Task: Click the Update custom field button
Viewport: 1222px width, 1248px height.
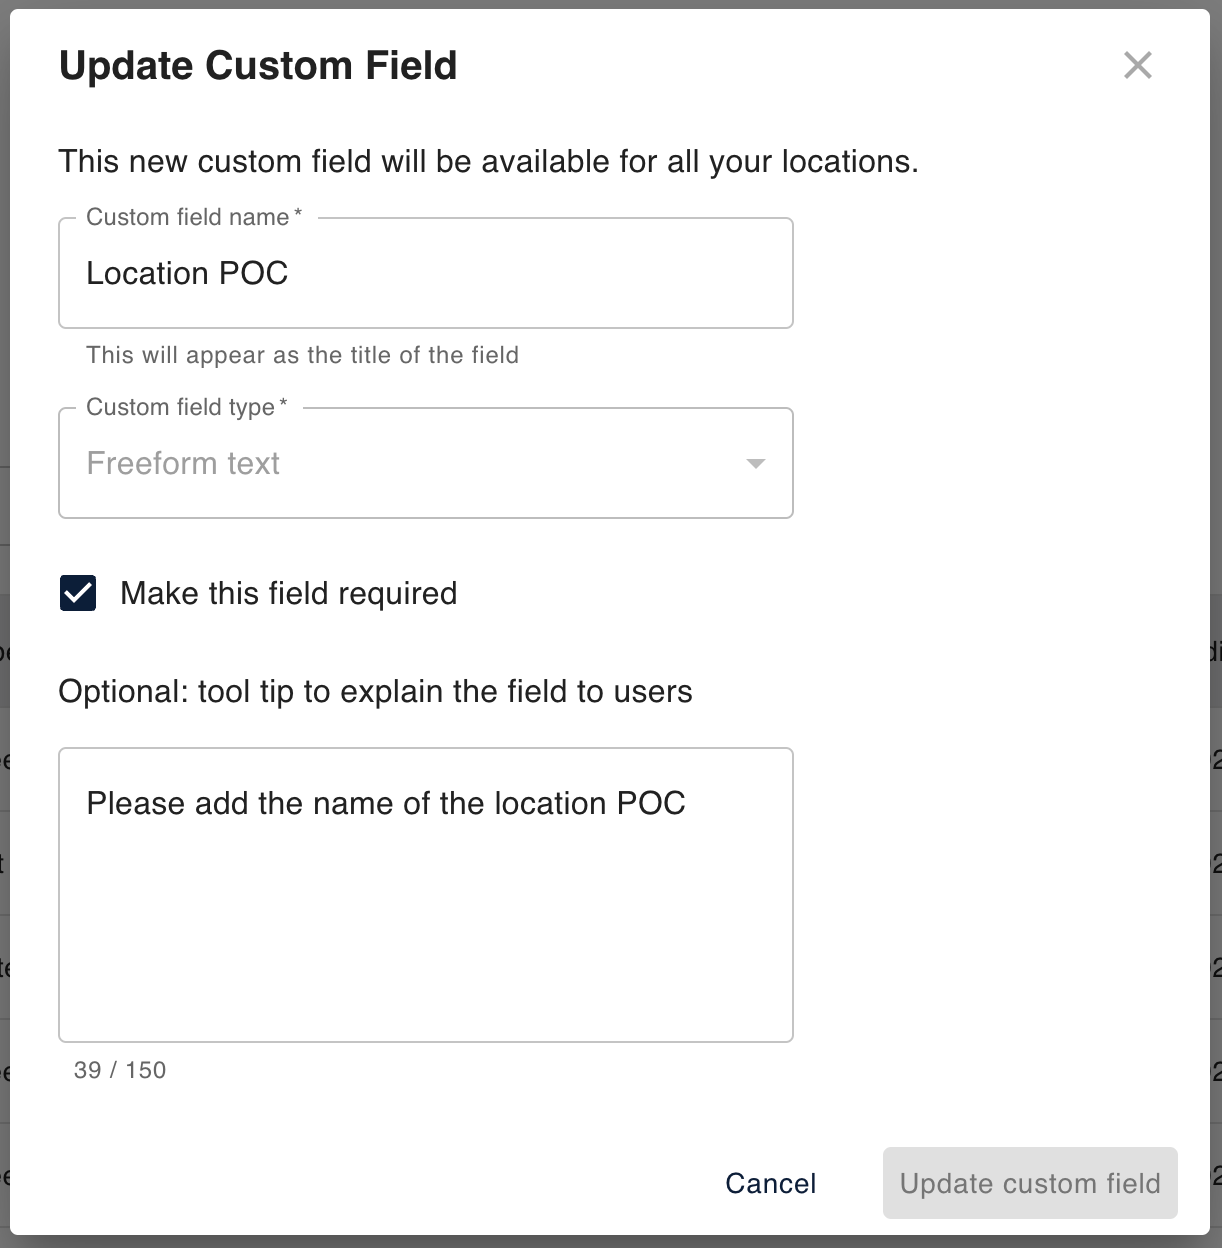Action: click(x=1030, y=1183)
